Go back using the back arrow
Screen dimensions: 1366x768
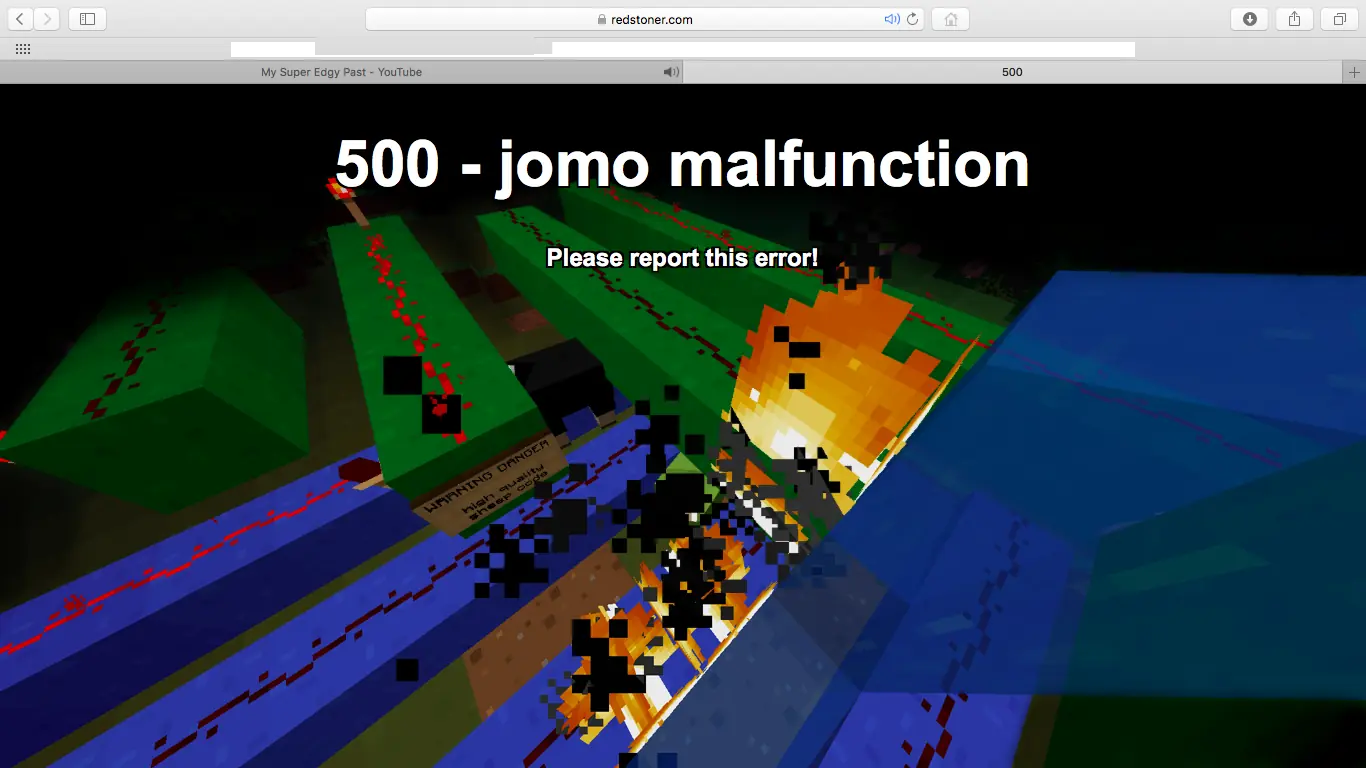coord(20,19)
